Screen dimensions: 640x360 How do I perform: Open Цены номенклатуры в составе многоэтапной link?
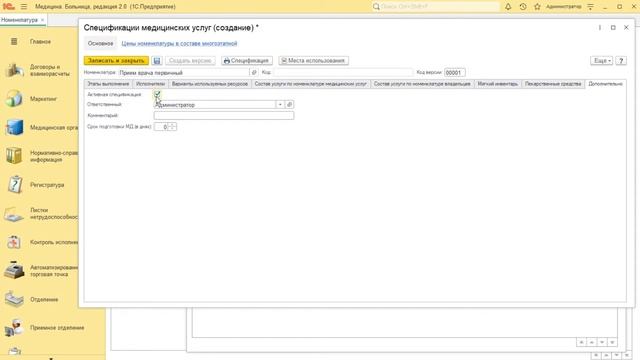pyautogui.click(x=179, y=43)
